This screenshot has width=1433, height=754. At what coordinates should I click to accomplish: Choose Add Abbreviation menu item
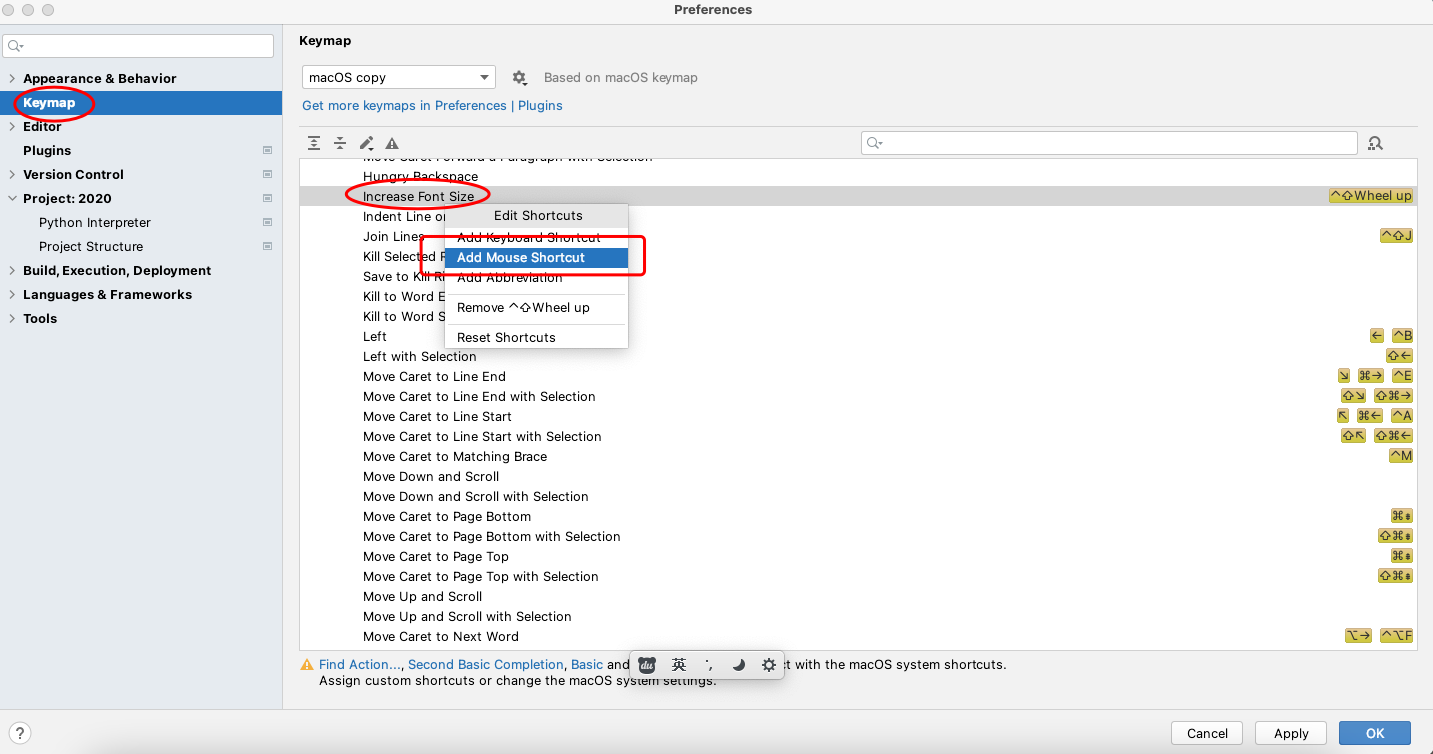pos(536,277)
